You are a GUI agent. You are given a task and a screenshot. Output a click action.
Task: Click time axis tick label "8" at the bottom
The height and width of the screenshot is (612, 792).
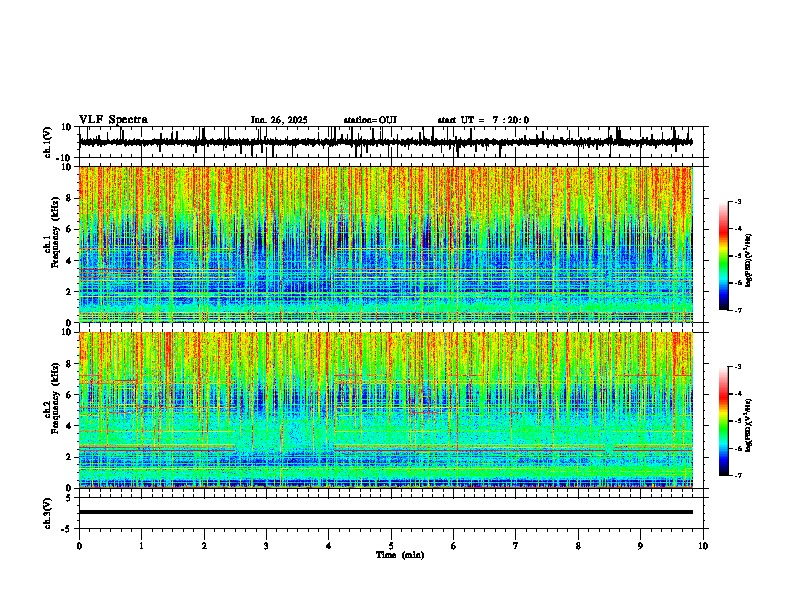click(578, 546)
